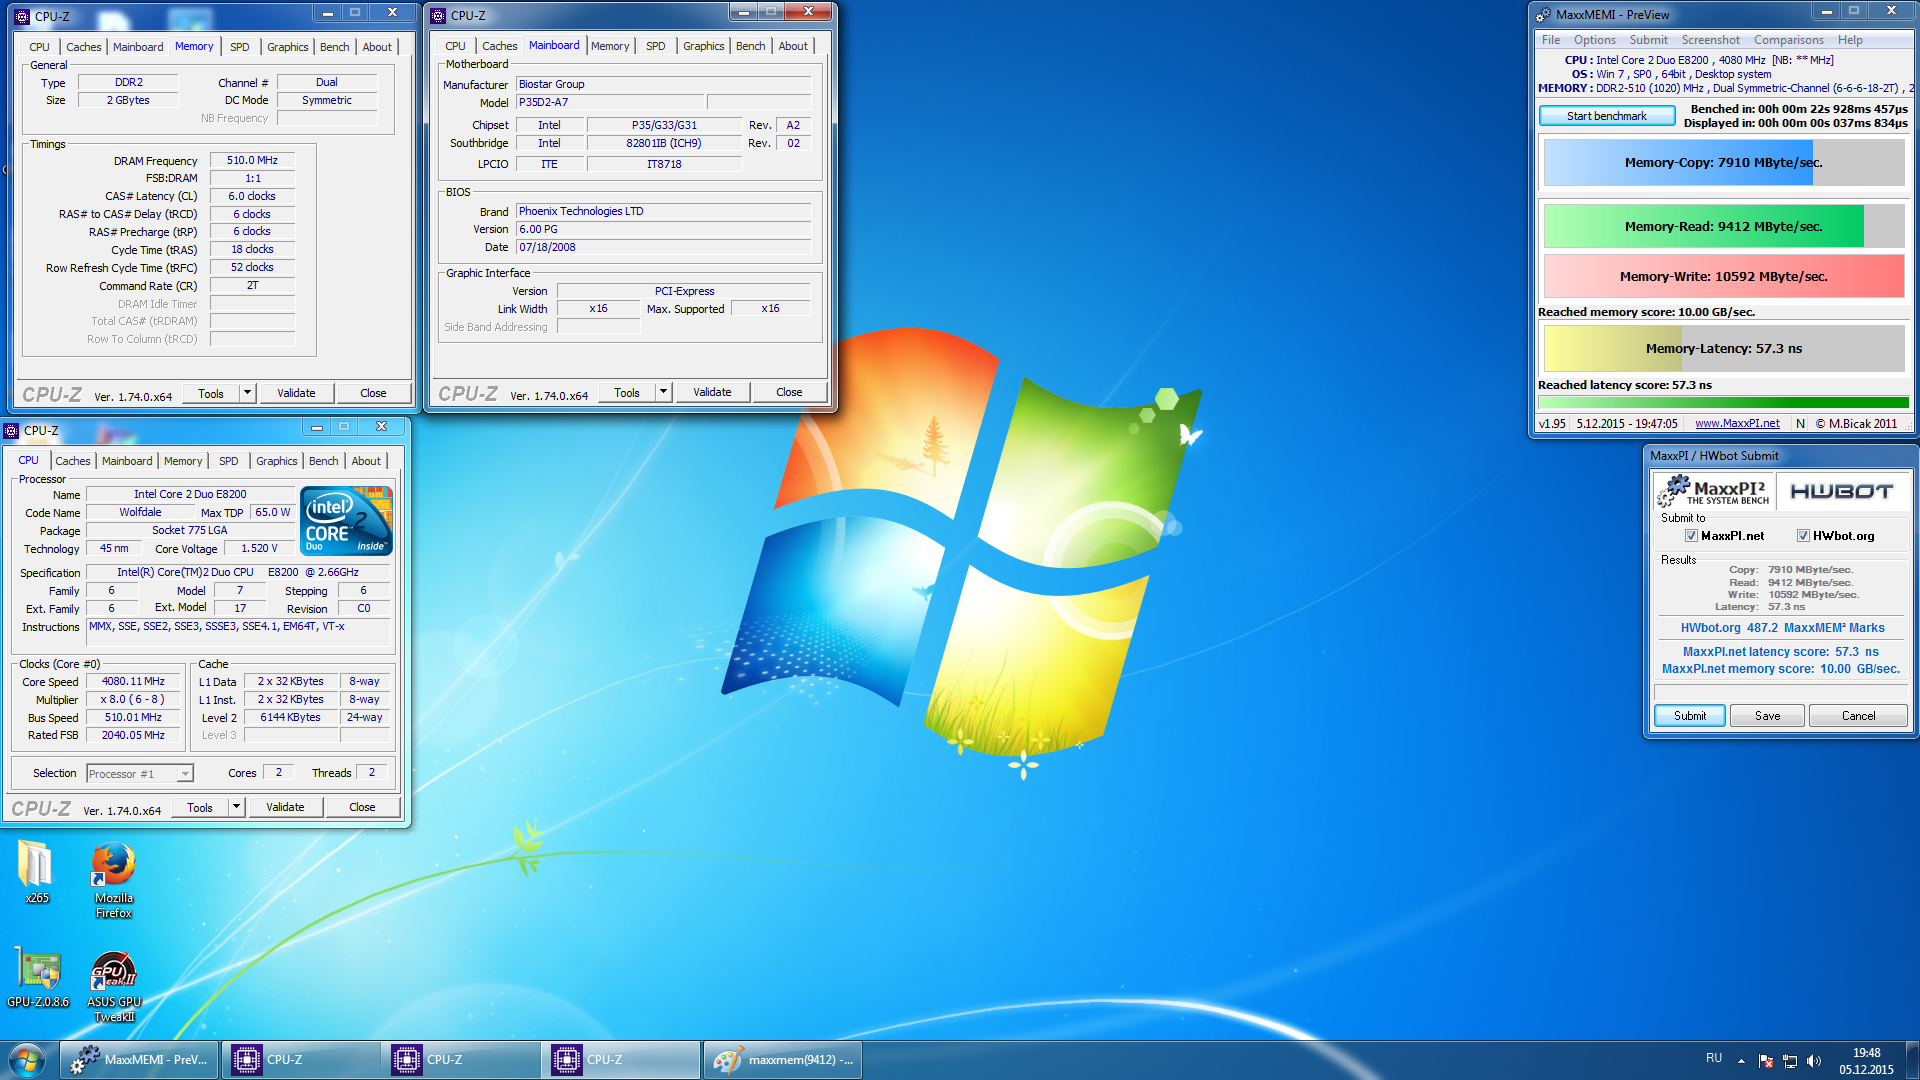The width and height of the screenshot is (1920, 1080).
Task: Click the empty text field in HWbot Submit
Action: [1780, 692]
